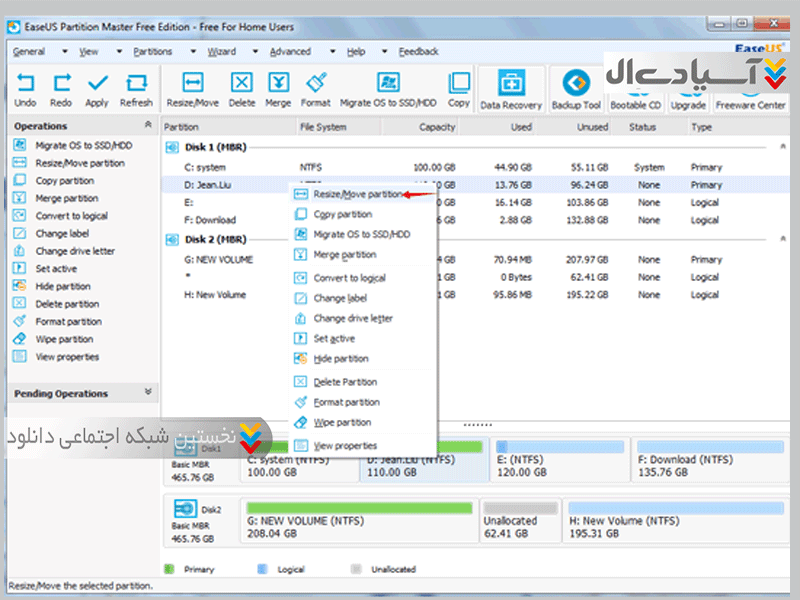Click the Merge toolbar icon

[x=278, y=85]
